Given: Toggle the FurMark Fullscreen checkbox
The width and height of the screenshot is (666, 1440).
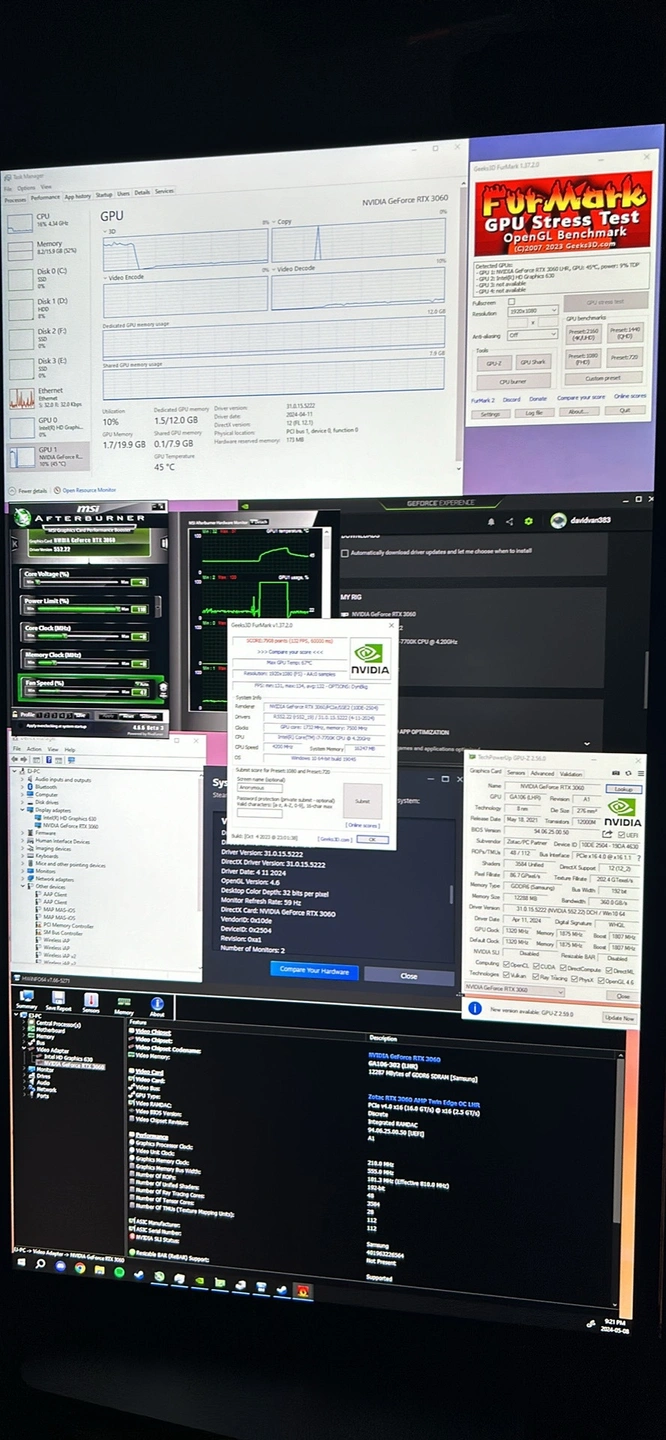Looking at the screenshot, I should pyautogui.click(x=512, y=301).
